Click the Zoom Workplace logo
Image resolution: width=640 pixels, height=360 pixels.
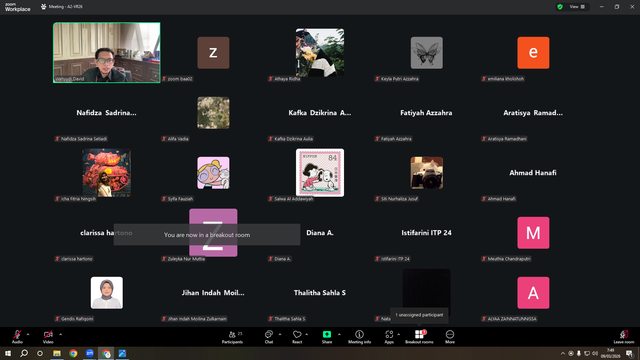[x=18, y=7]
